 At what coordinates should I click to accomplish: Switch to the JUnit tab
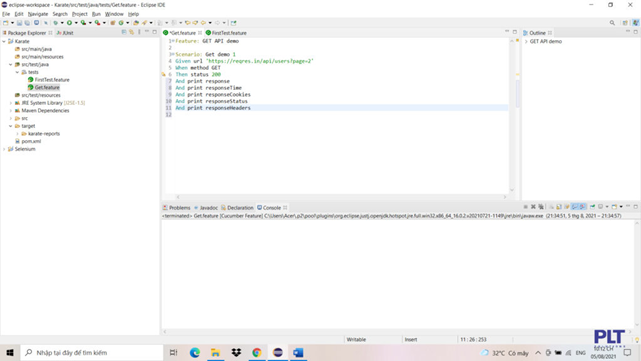[x=65, y=33]
